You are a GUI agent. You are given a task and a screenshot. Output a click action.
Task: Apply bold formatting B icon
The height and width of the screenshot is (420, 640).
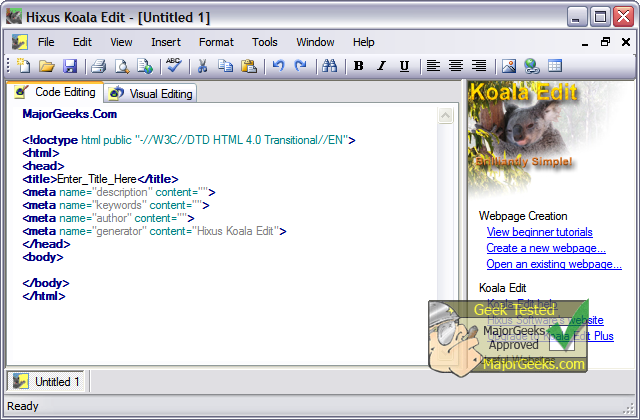click(358, 66)
